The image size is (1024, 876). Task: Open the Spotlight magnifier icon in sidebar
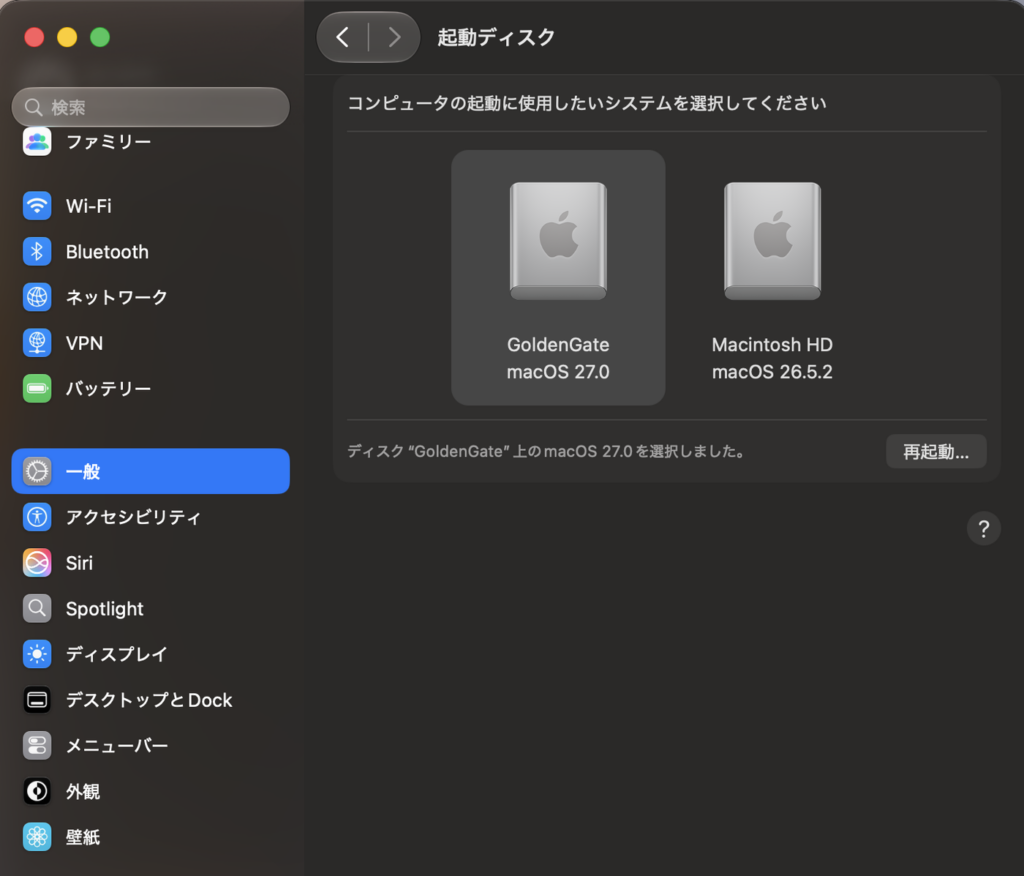pyautogui.click(x=37, y=608)
